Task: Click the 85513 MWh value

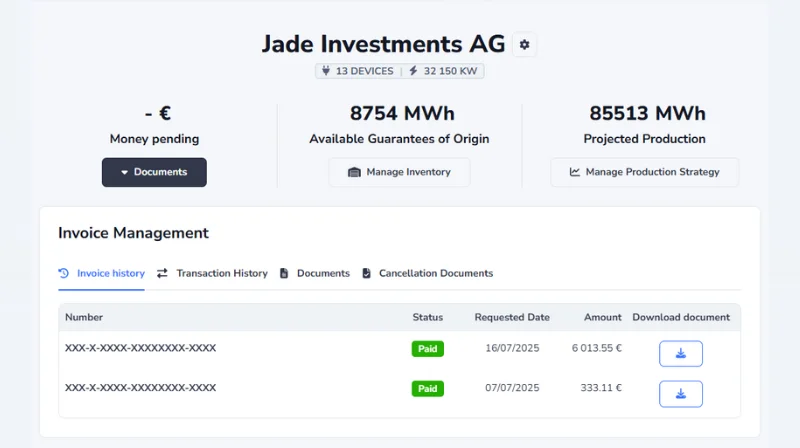Action: tap(647, 113)
